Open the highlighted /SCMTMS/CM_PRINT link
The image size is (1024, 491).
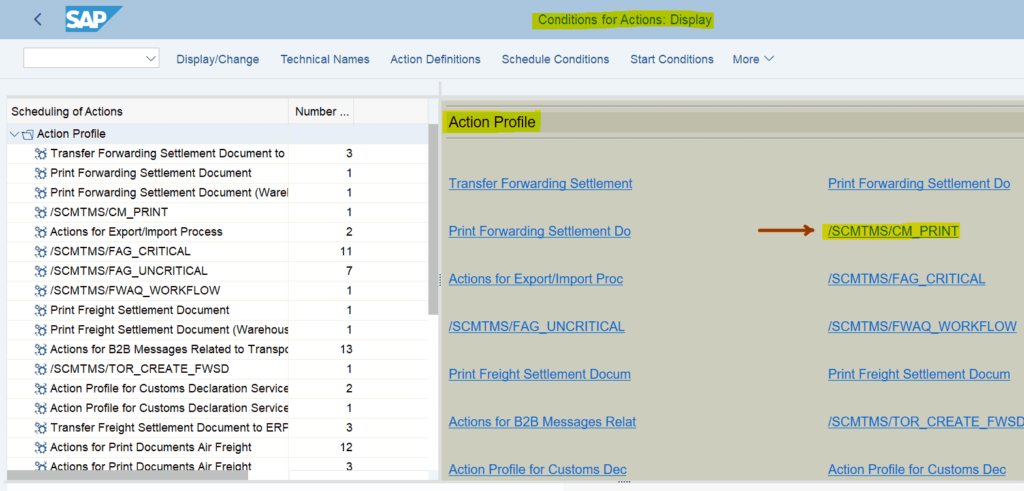tap(893, 231)
